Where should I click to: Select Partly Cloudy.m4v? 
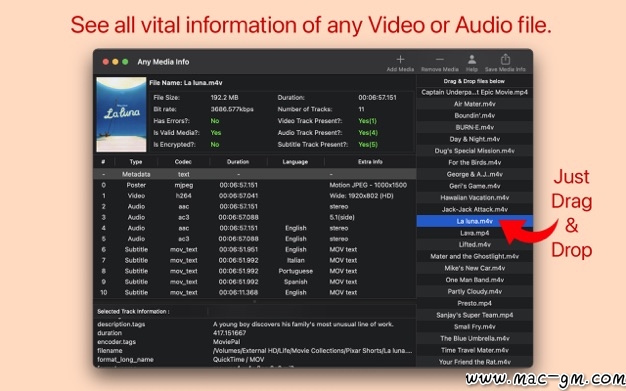click(474, 292)
